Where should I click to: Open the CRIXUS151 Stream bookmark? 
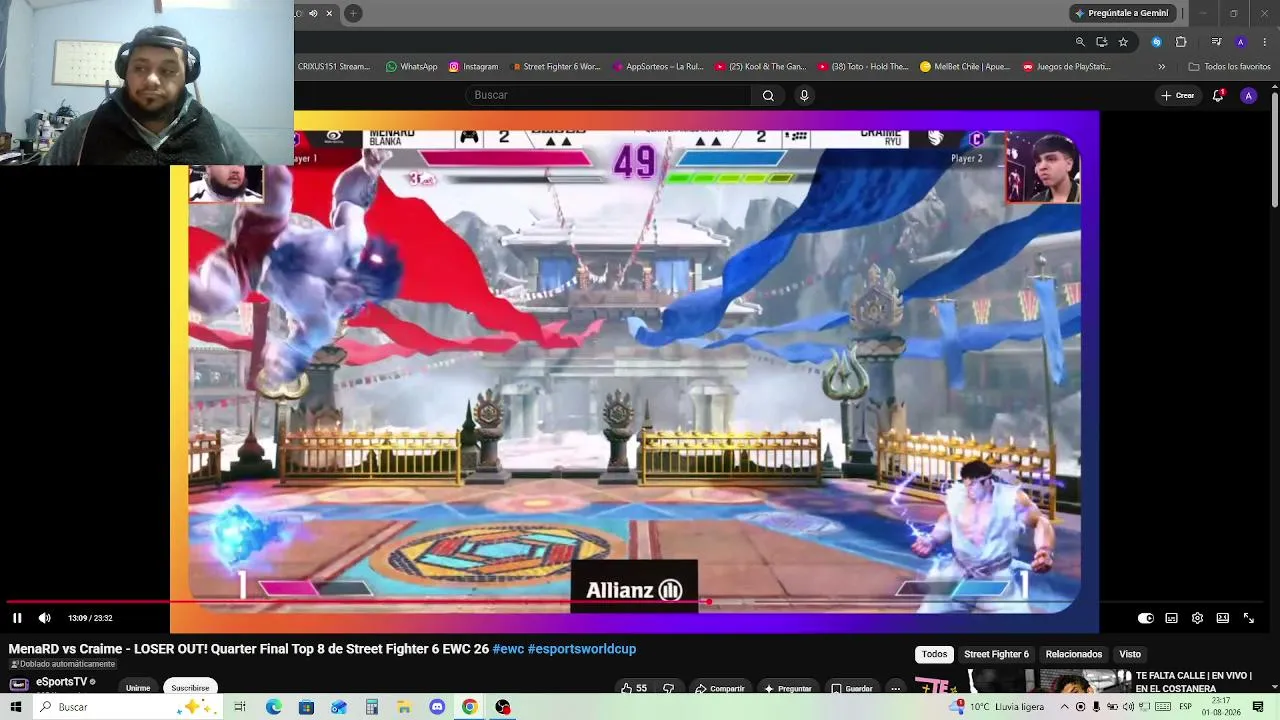[x=333, y=67]
